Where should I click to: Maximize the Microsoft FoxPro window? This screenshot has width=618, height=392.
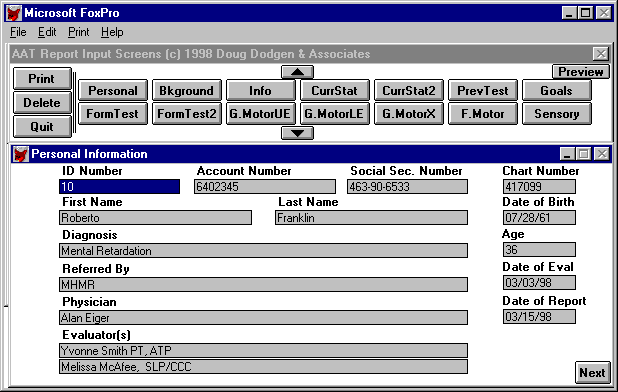tap(585, 13)
